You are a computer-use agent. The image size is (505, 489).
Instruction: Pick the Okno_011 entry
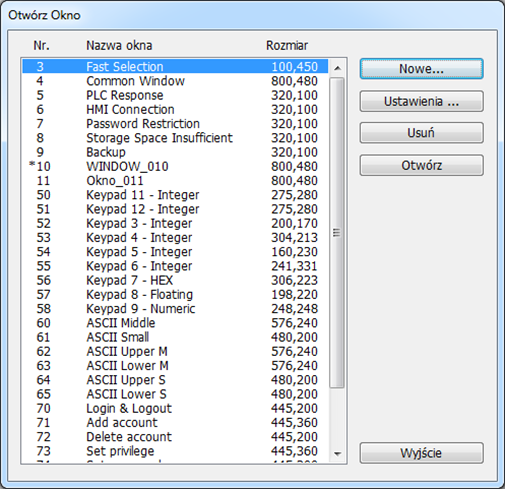point(175,181)
